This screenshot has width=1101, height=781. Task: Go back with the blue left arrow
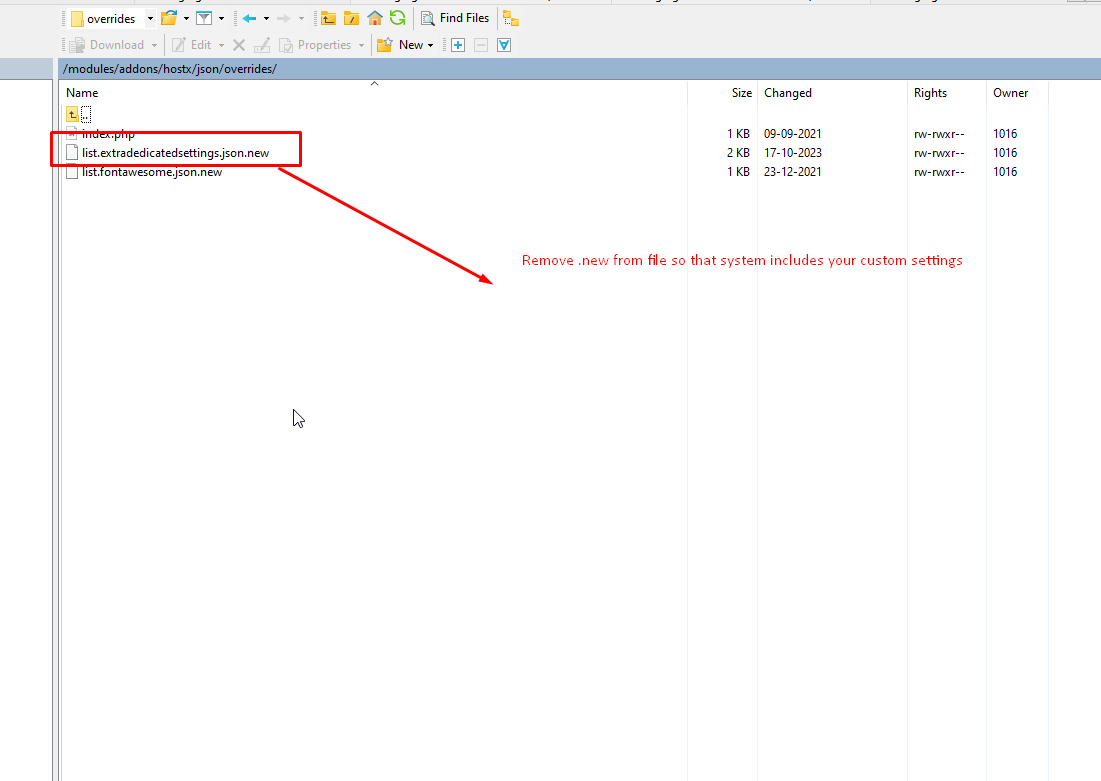pyautogui.click(x=249, y=18)
